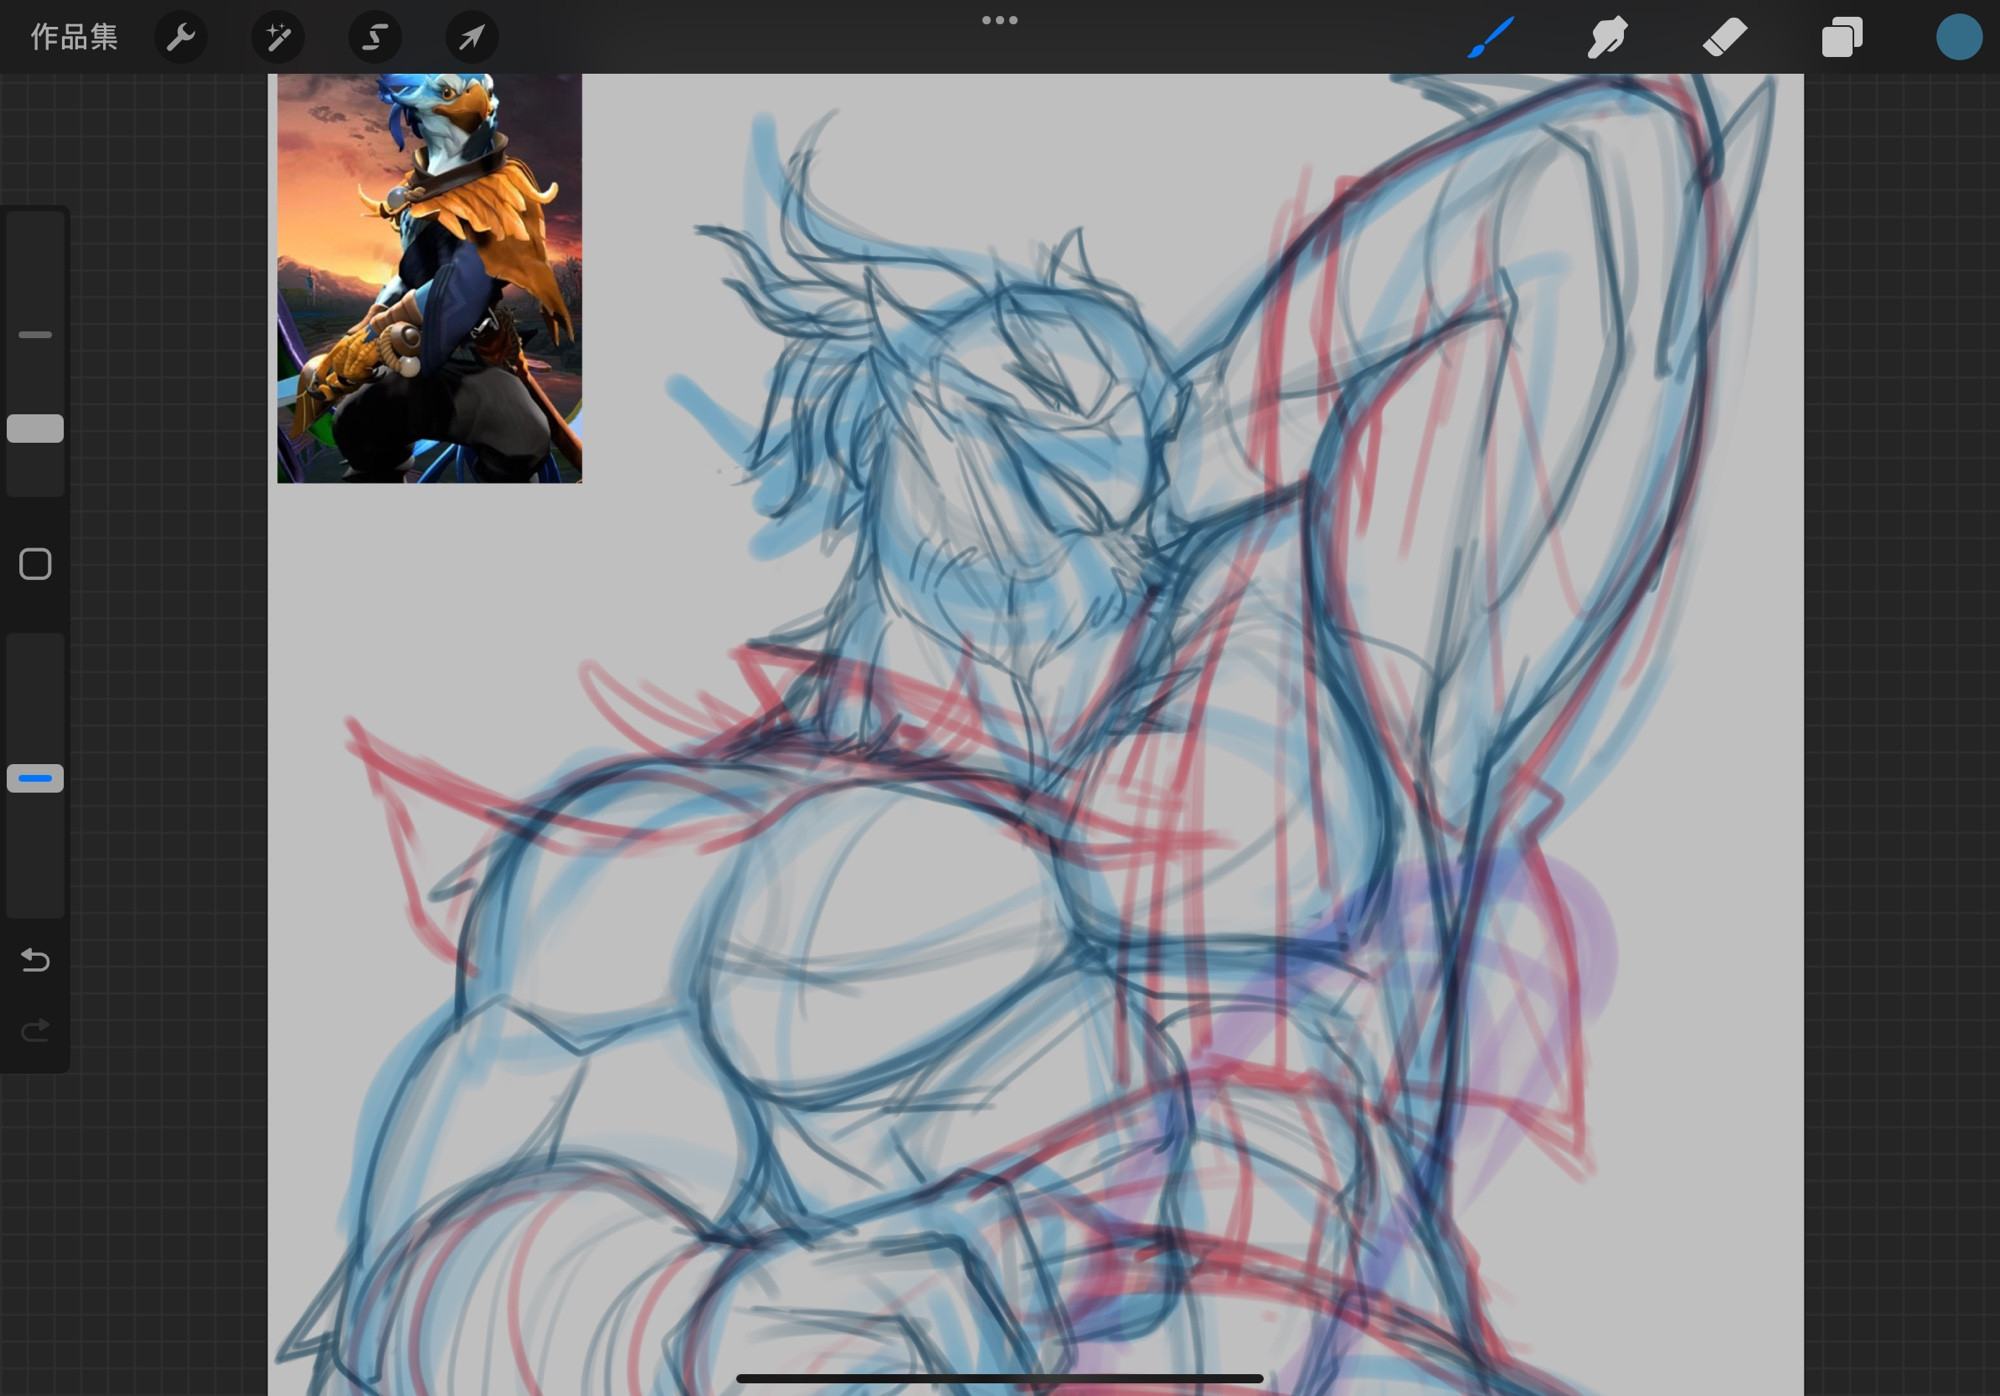This screenshot has width=2000, height=1396.
Task: Select the Eraser tool
Action: click(x=1725, y=37)
